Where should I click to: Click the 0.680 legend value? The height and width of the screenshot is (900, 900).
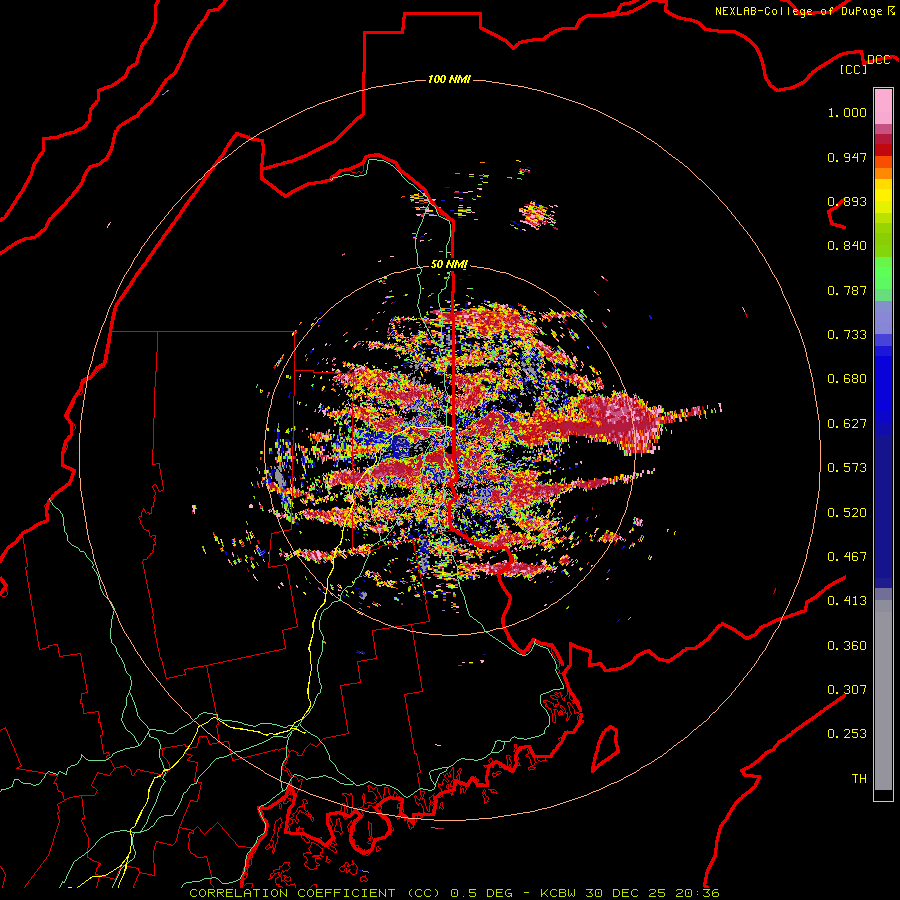click(847, 379)
